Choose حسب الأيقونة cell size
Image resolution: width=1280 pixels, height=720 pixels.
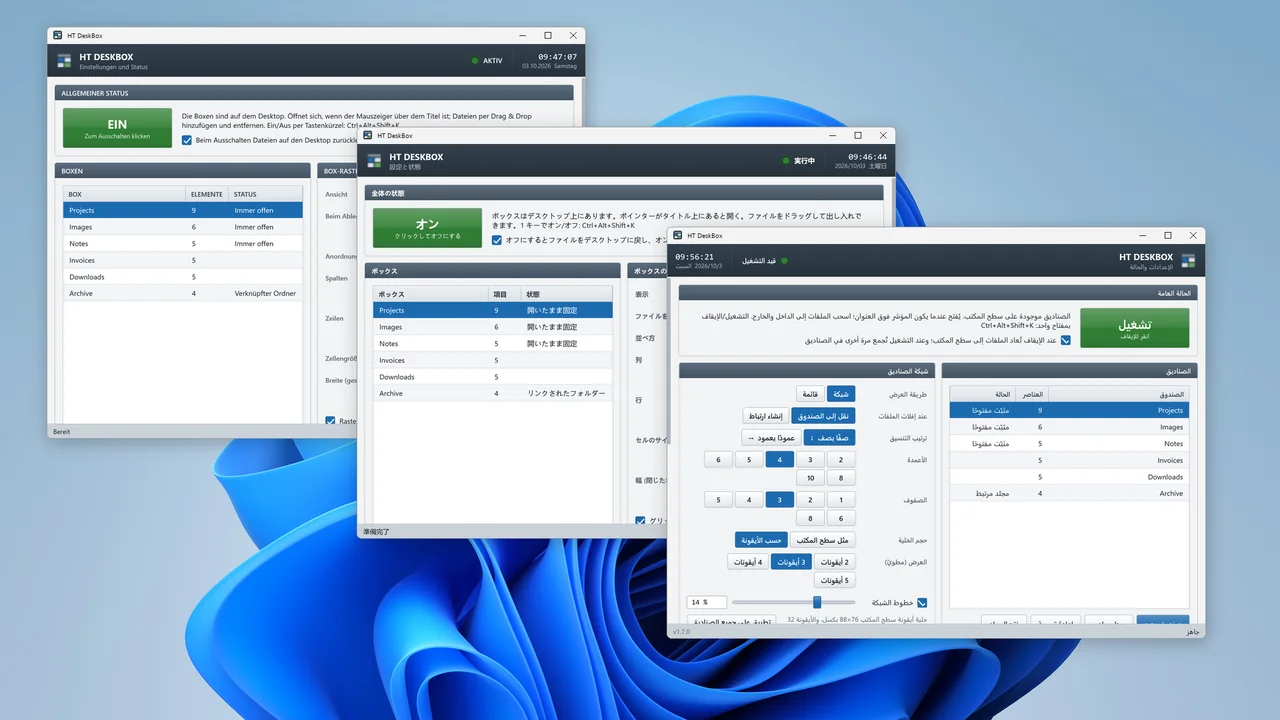pyautogui.click(x=761, y=540)
